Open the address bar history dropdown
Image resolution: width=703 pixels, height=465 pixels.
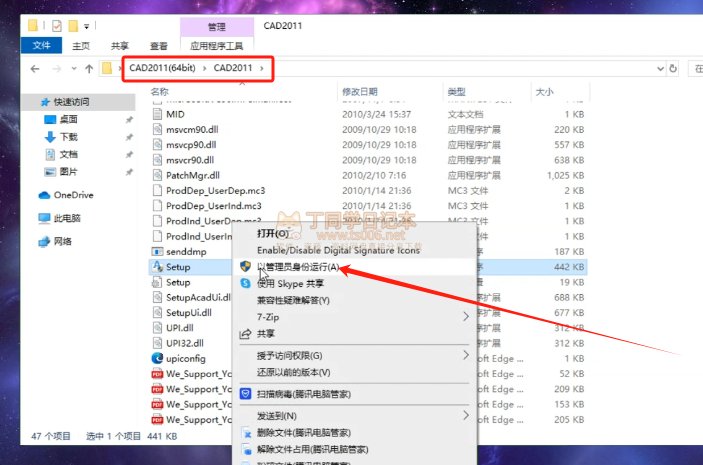660,69
